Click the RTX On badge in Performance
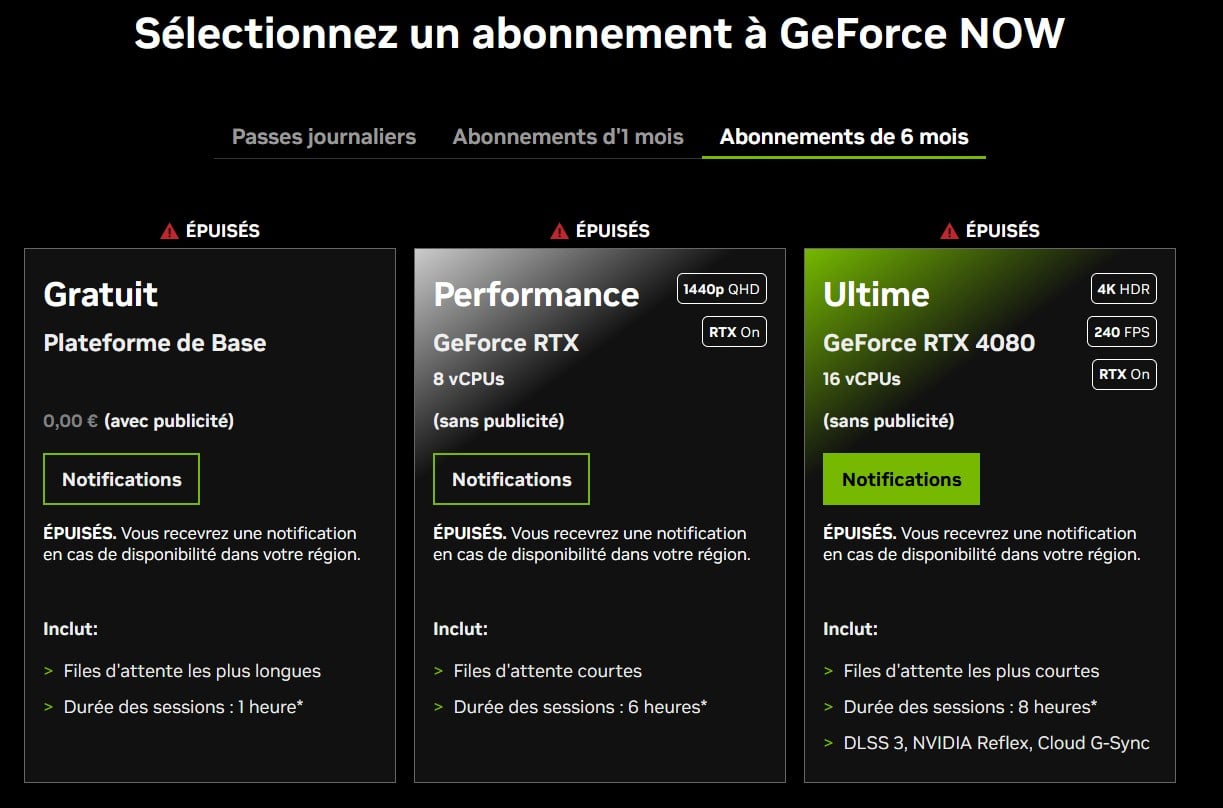This screenshot has width=1223, height=808. click(x=734, y=332)
